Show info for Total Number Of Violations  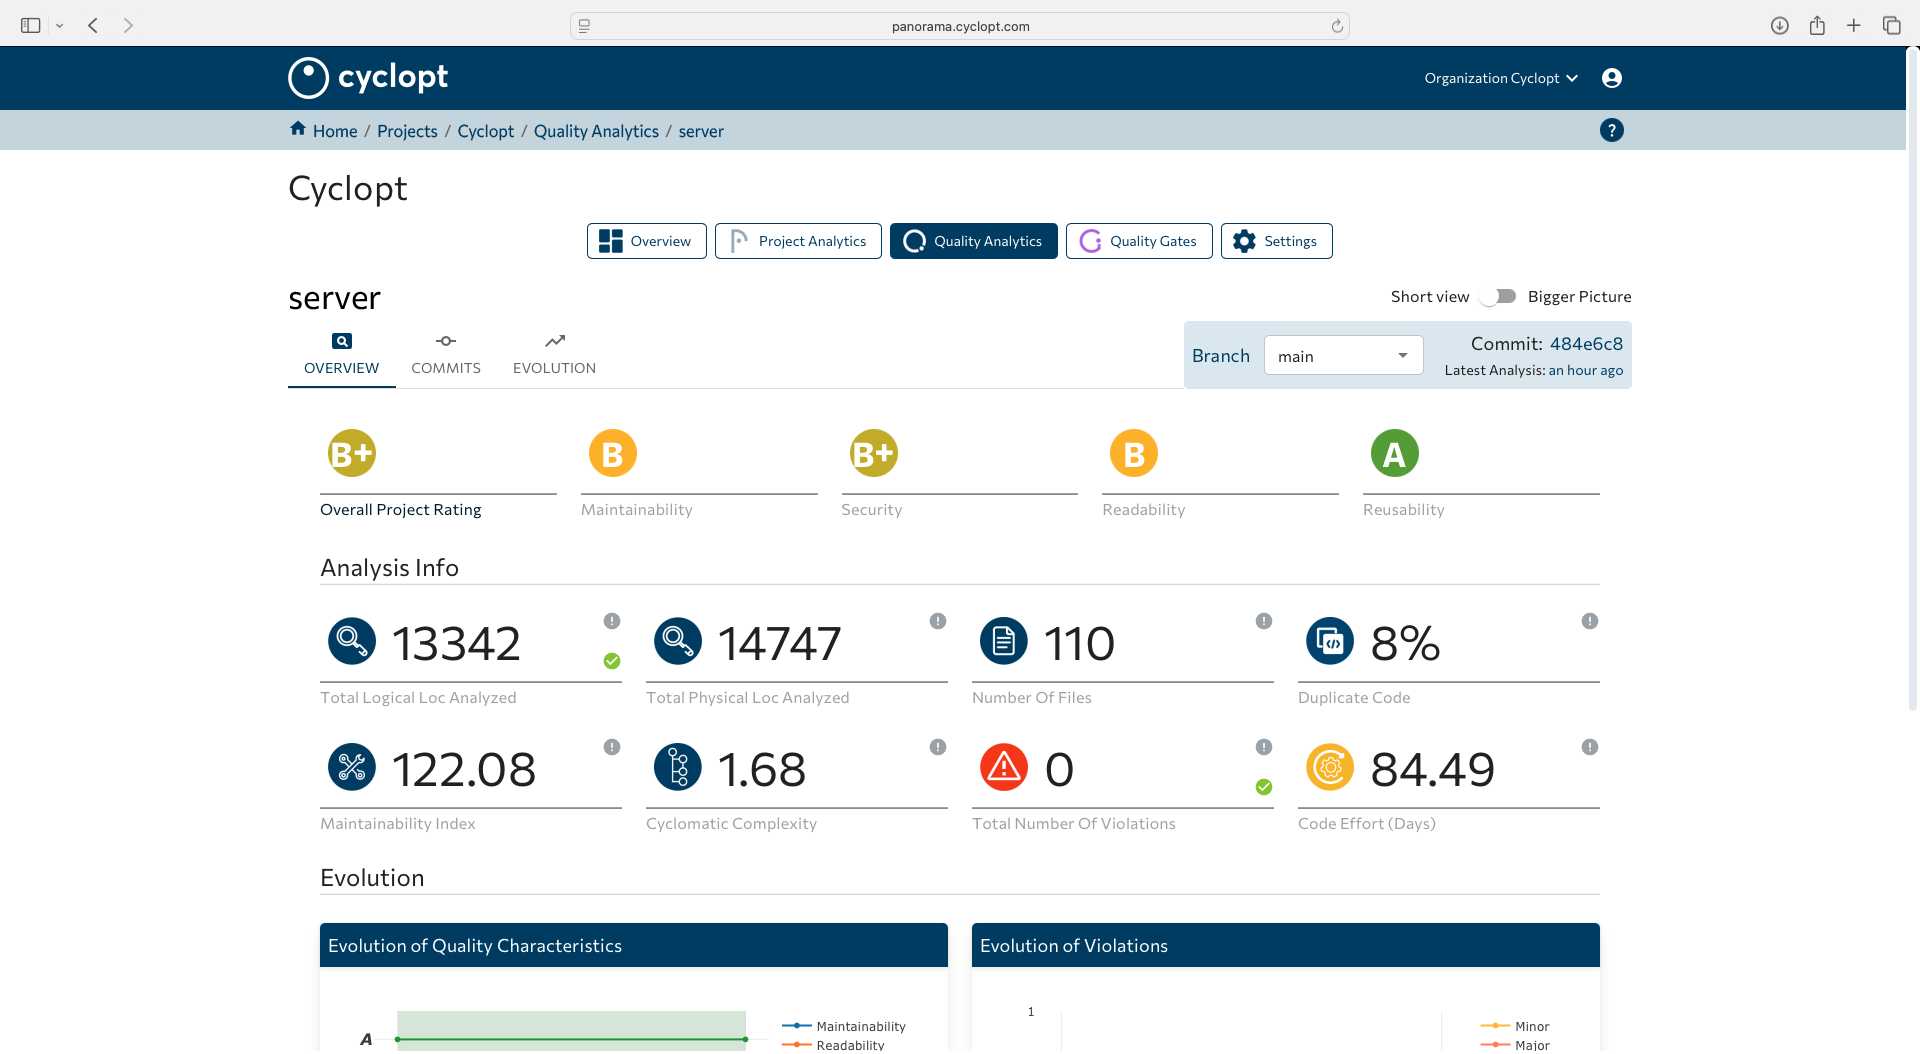click(1264, 747)
